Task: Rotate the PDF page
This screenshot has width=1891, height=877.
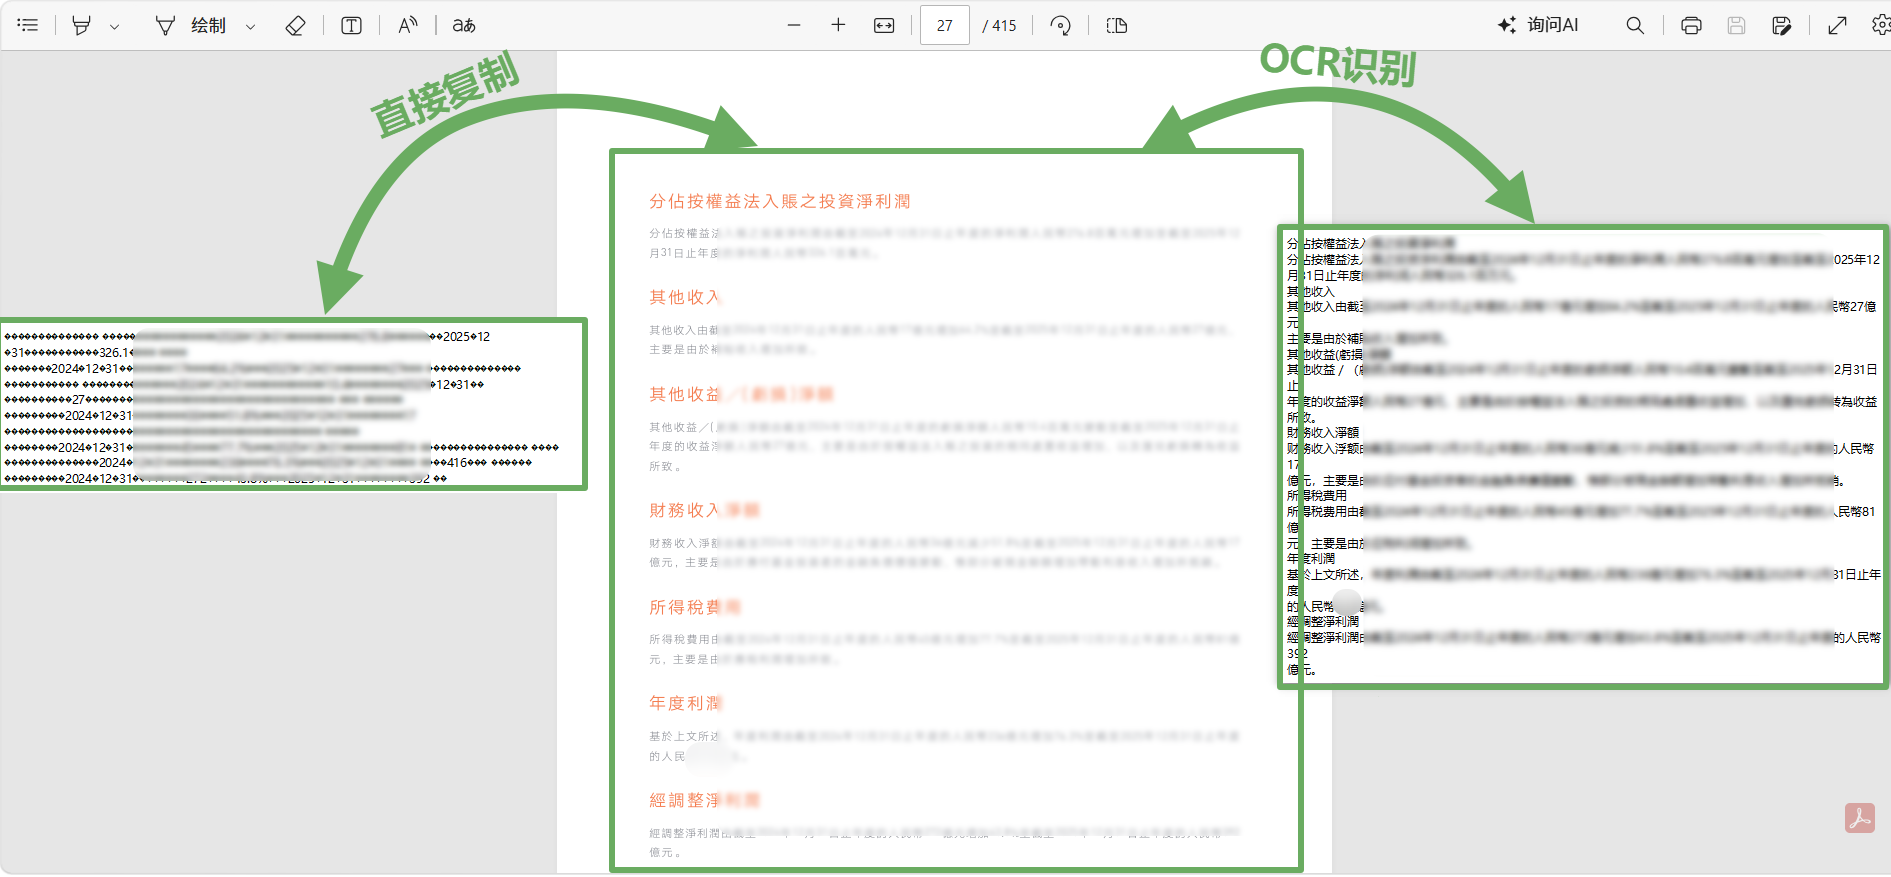Action: coord(1061,25)
